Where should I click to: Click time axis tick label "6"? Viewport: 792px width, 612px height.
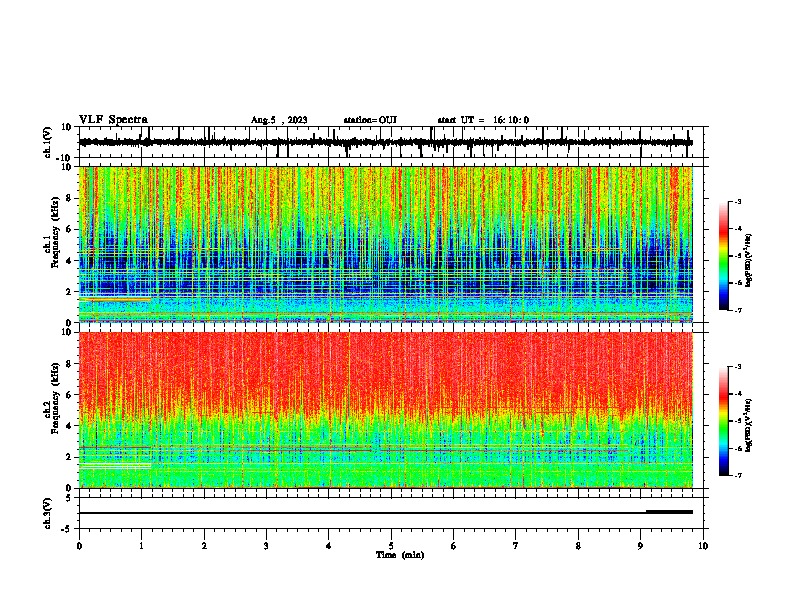tap(454, 546)
